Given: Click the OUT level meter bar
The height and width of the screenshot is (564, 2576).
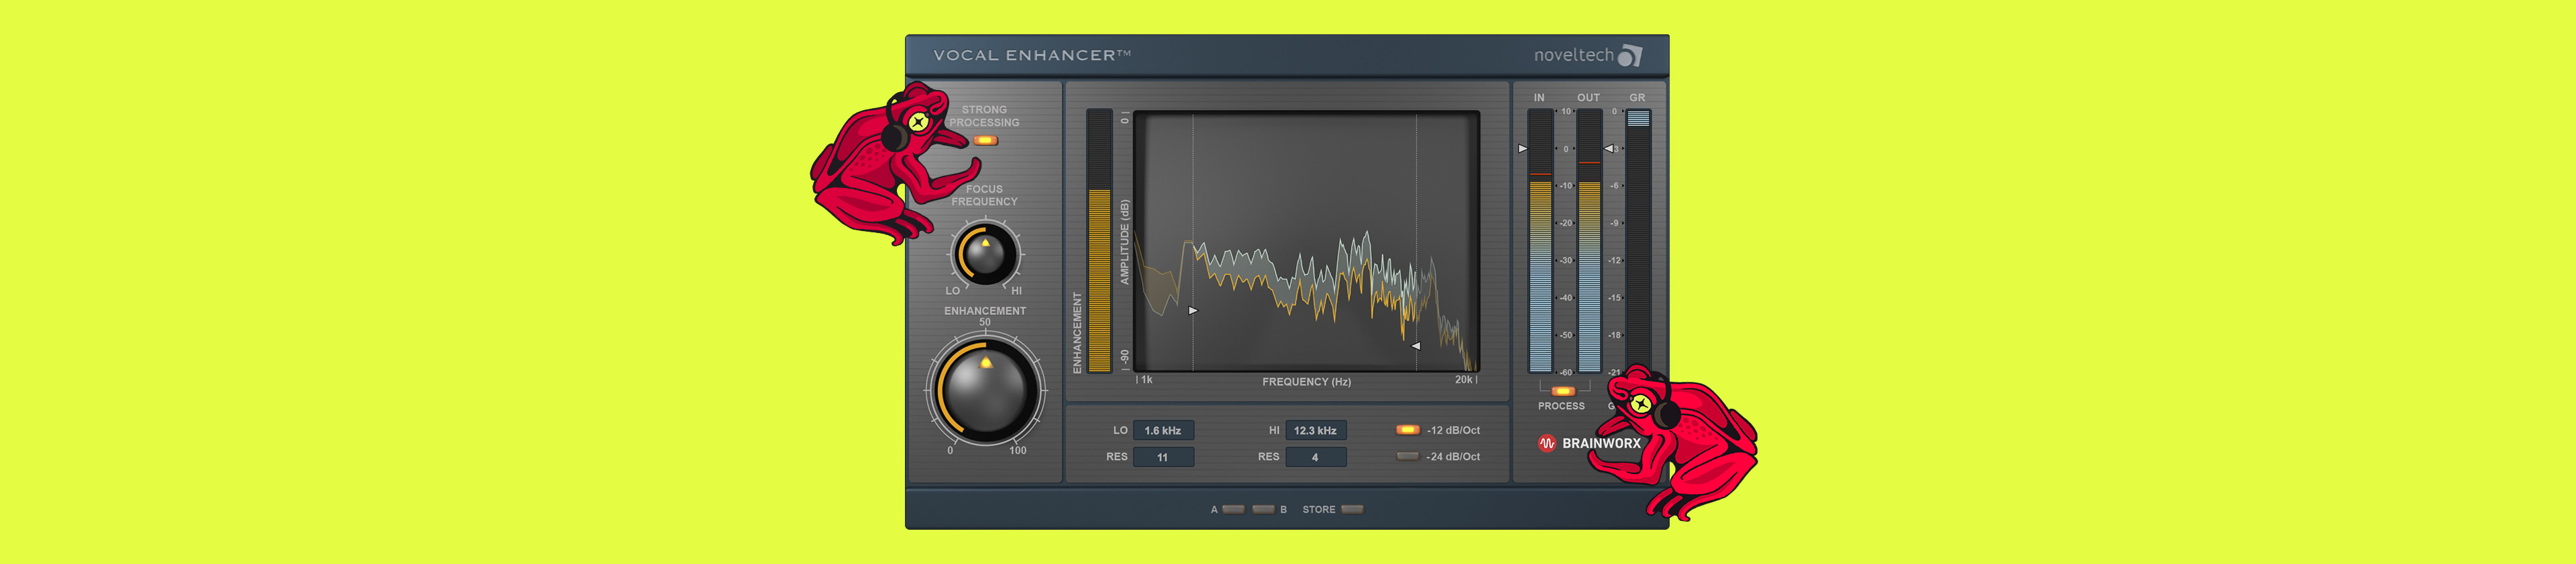Looking at the screenshot, I should point(1589,241).
